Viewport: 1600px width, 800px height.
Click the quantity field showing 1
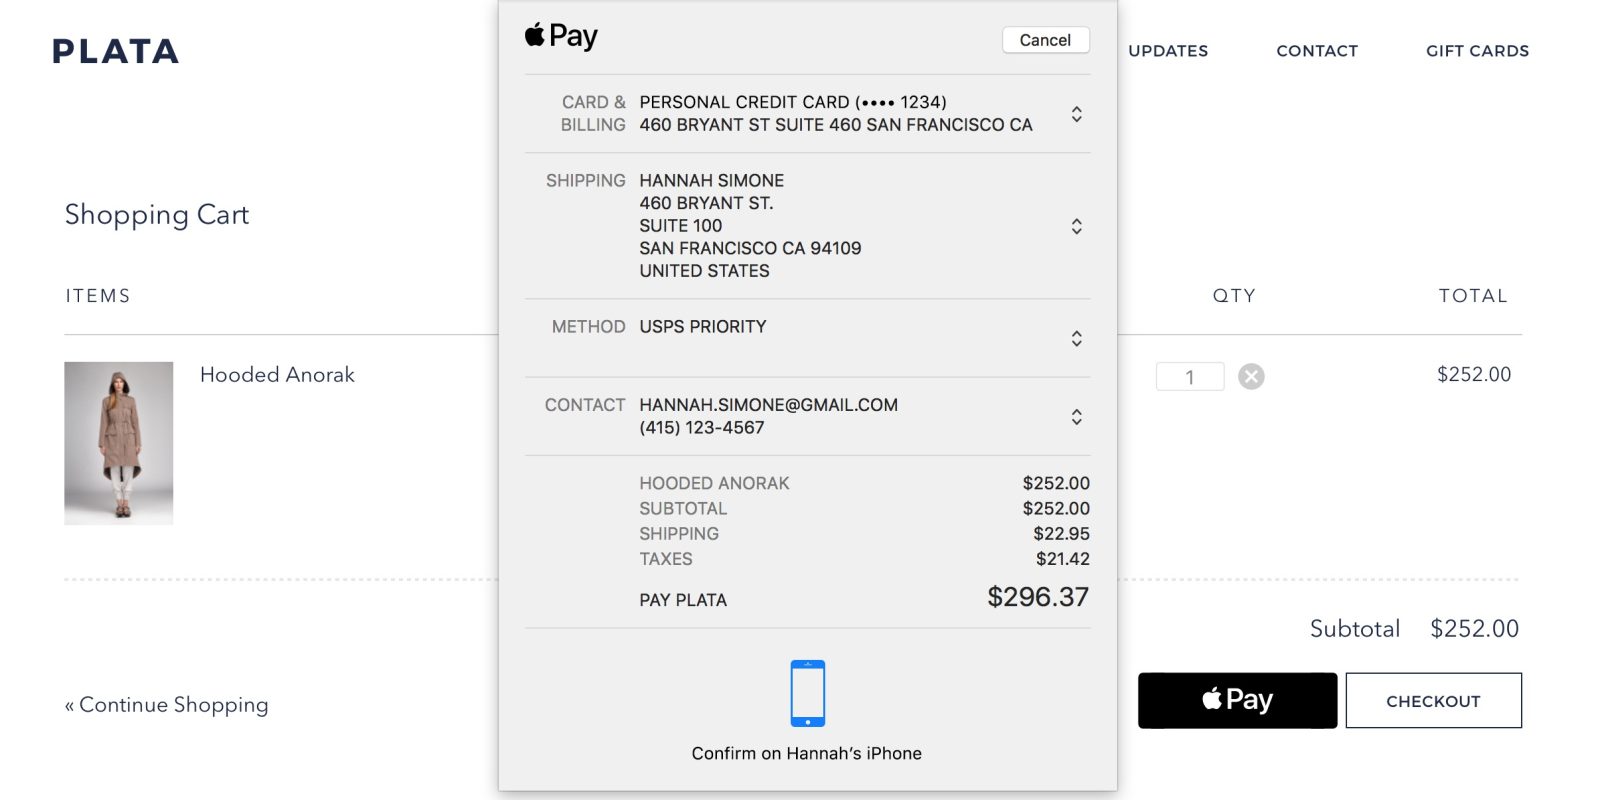[x=1190, y=377]
